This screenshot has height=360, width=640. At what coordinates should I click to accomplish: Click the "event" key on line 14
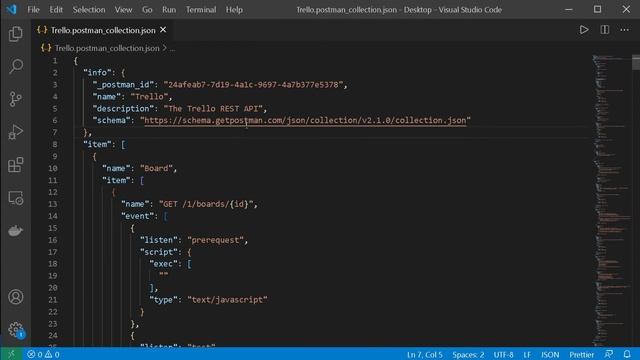[137, 216]
